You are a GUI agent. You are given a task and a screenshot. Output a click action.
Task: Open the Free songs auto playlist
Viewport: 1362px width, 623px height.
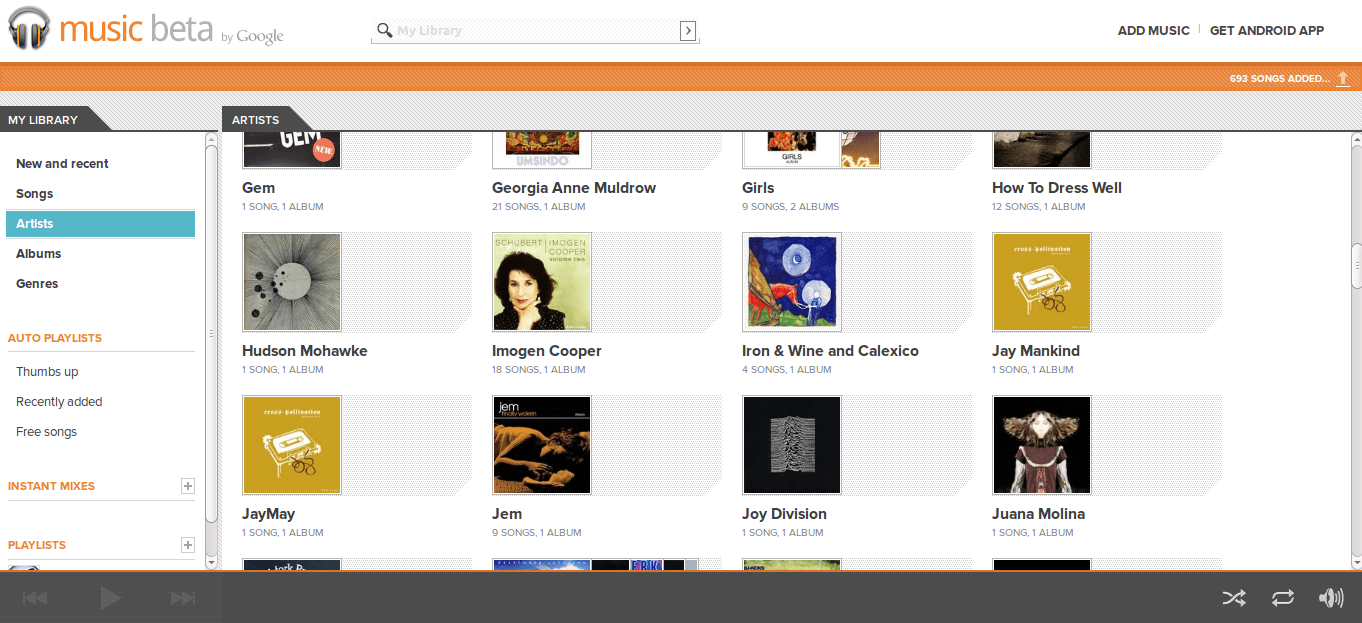[x=46, y=432]
